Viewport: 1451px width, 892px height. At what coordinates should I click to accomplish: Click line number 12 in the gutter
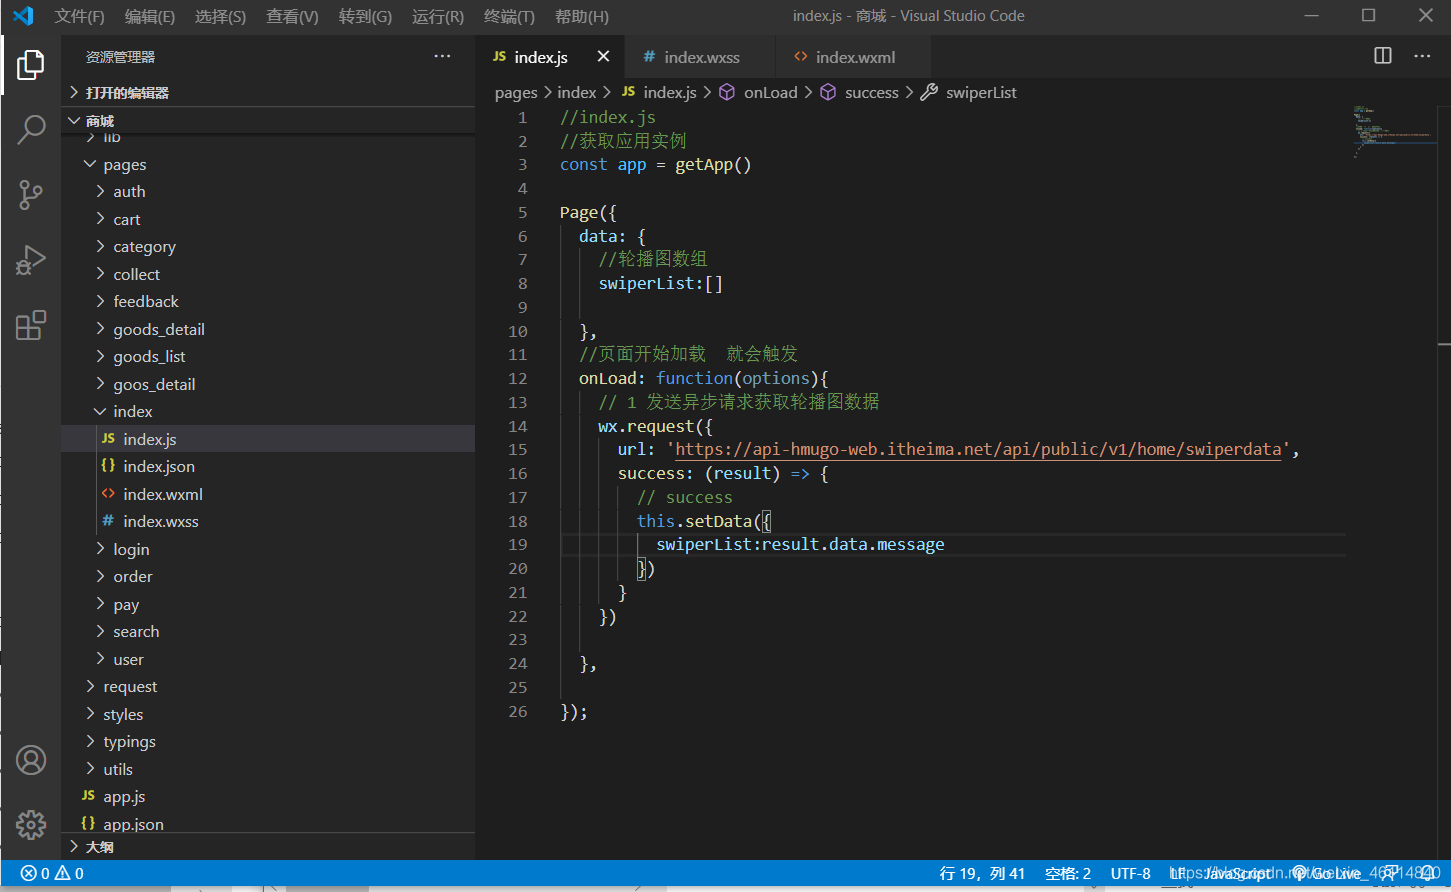(517, 378)
